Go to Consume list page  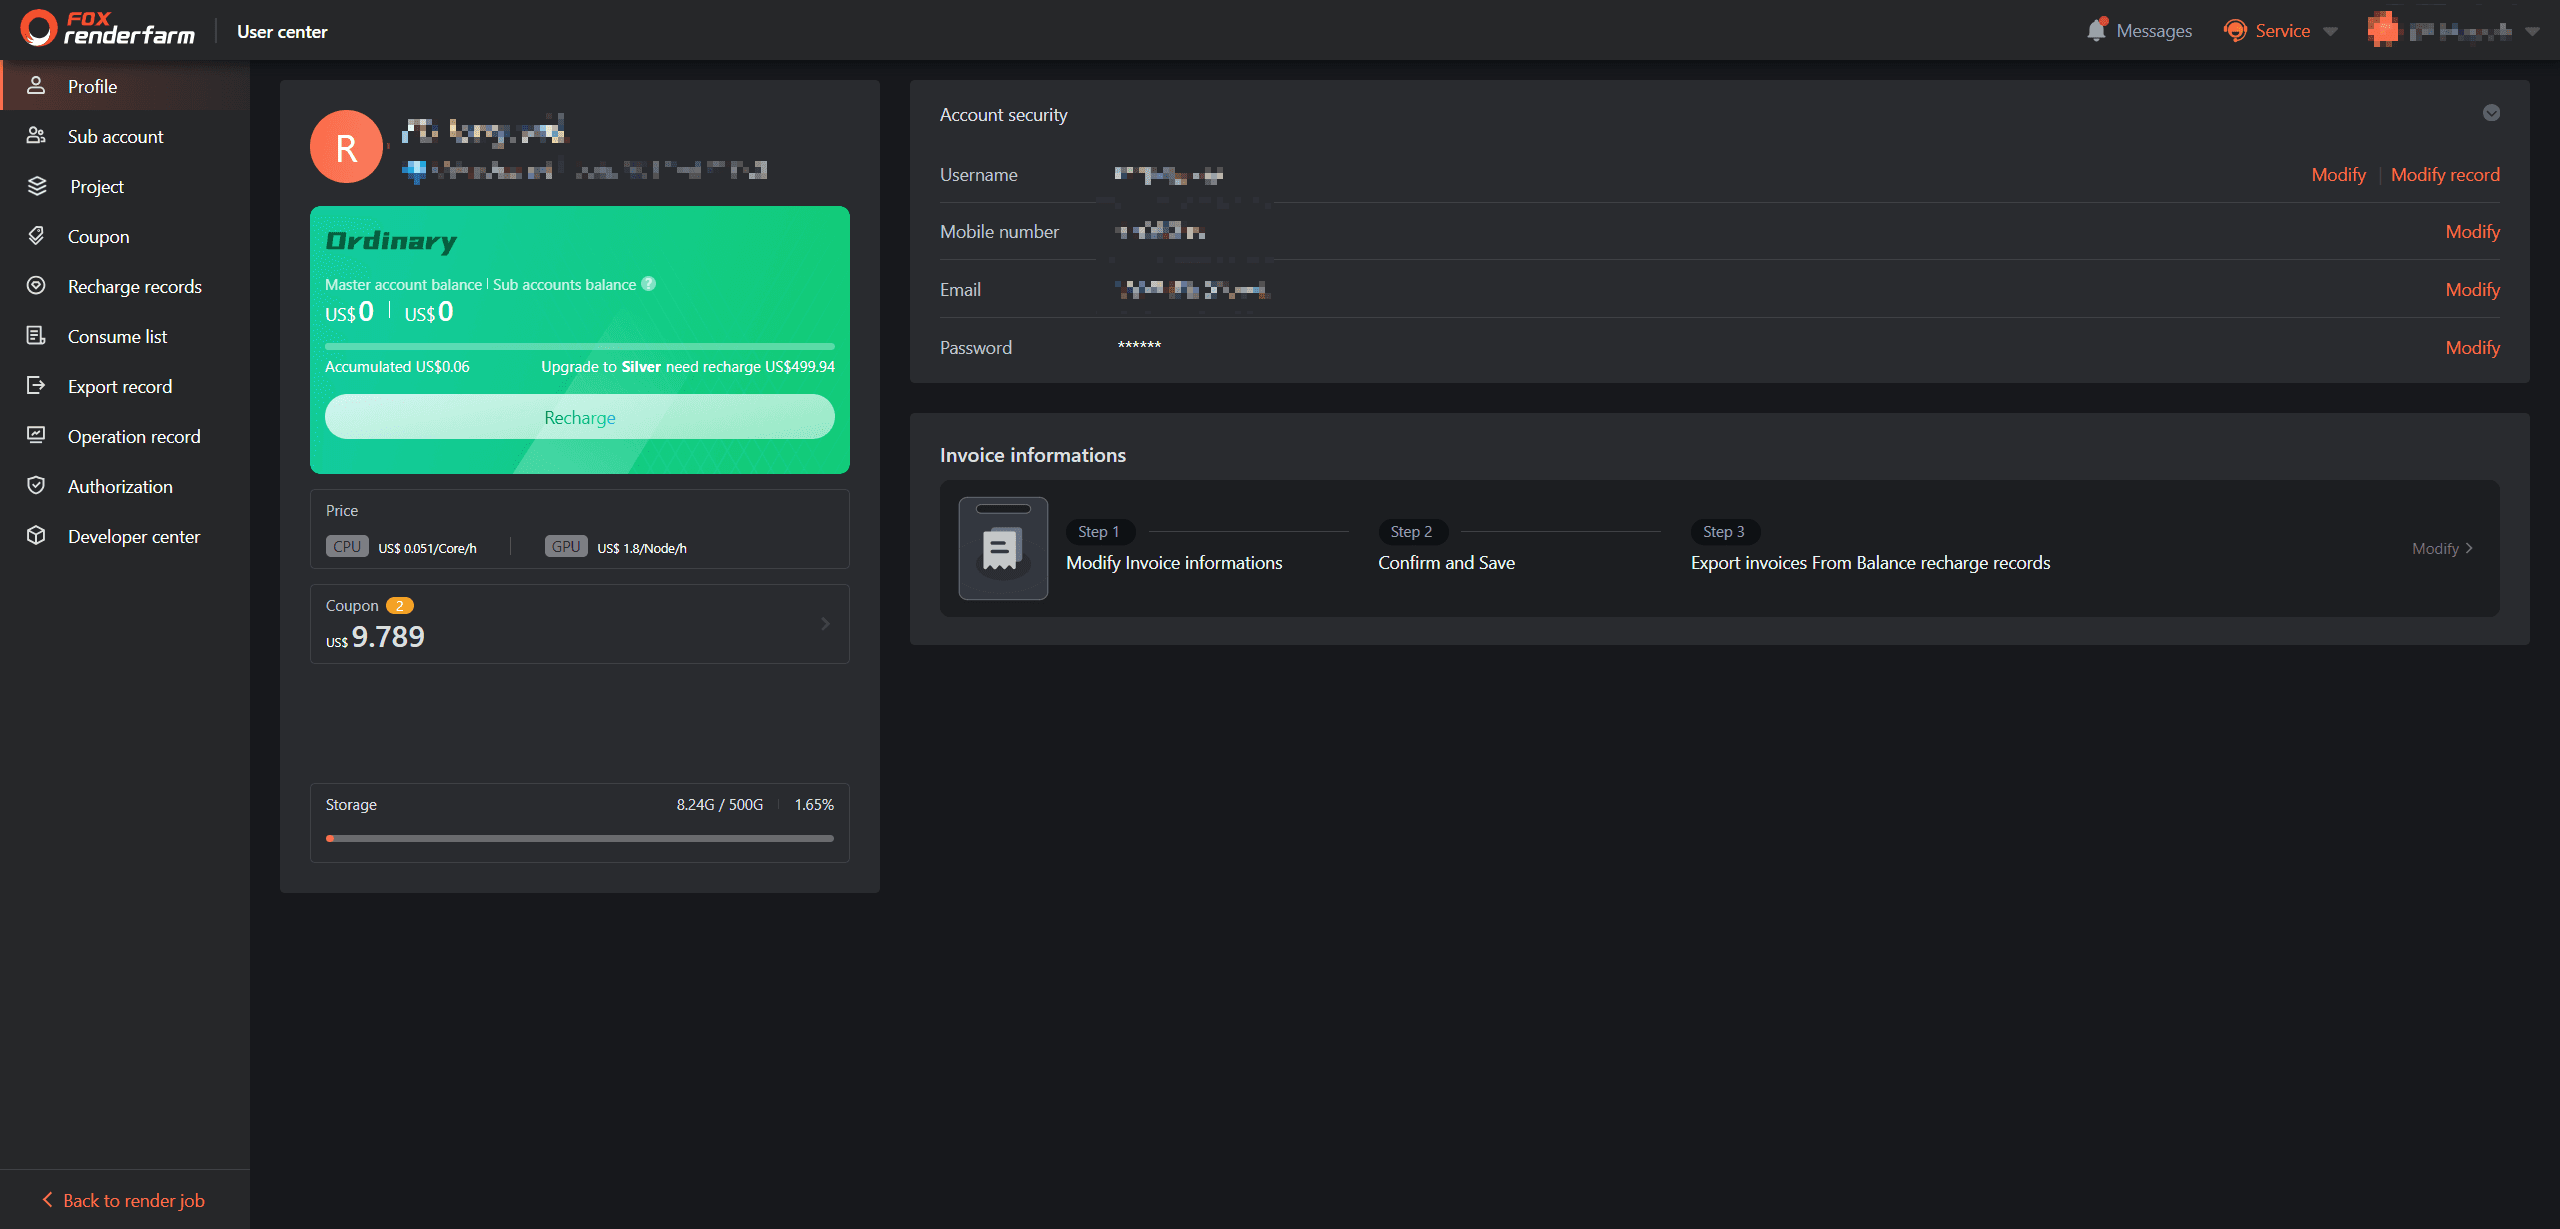(117, 337)
